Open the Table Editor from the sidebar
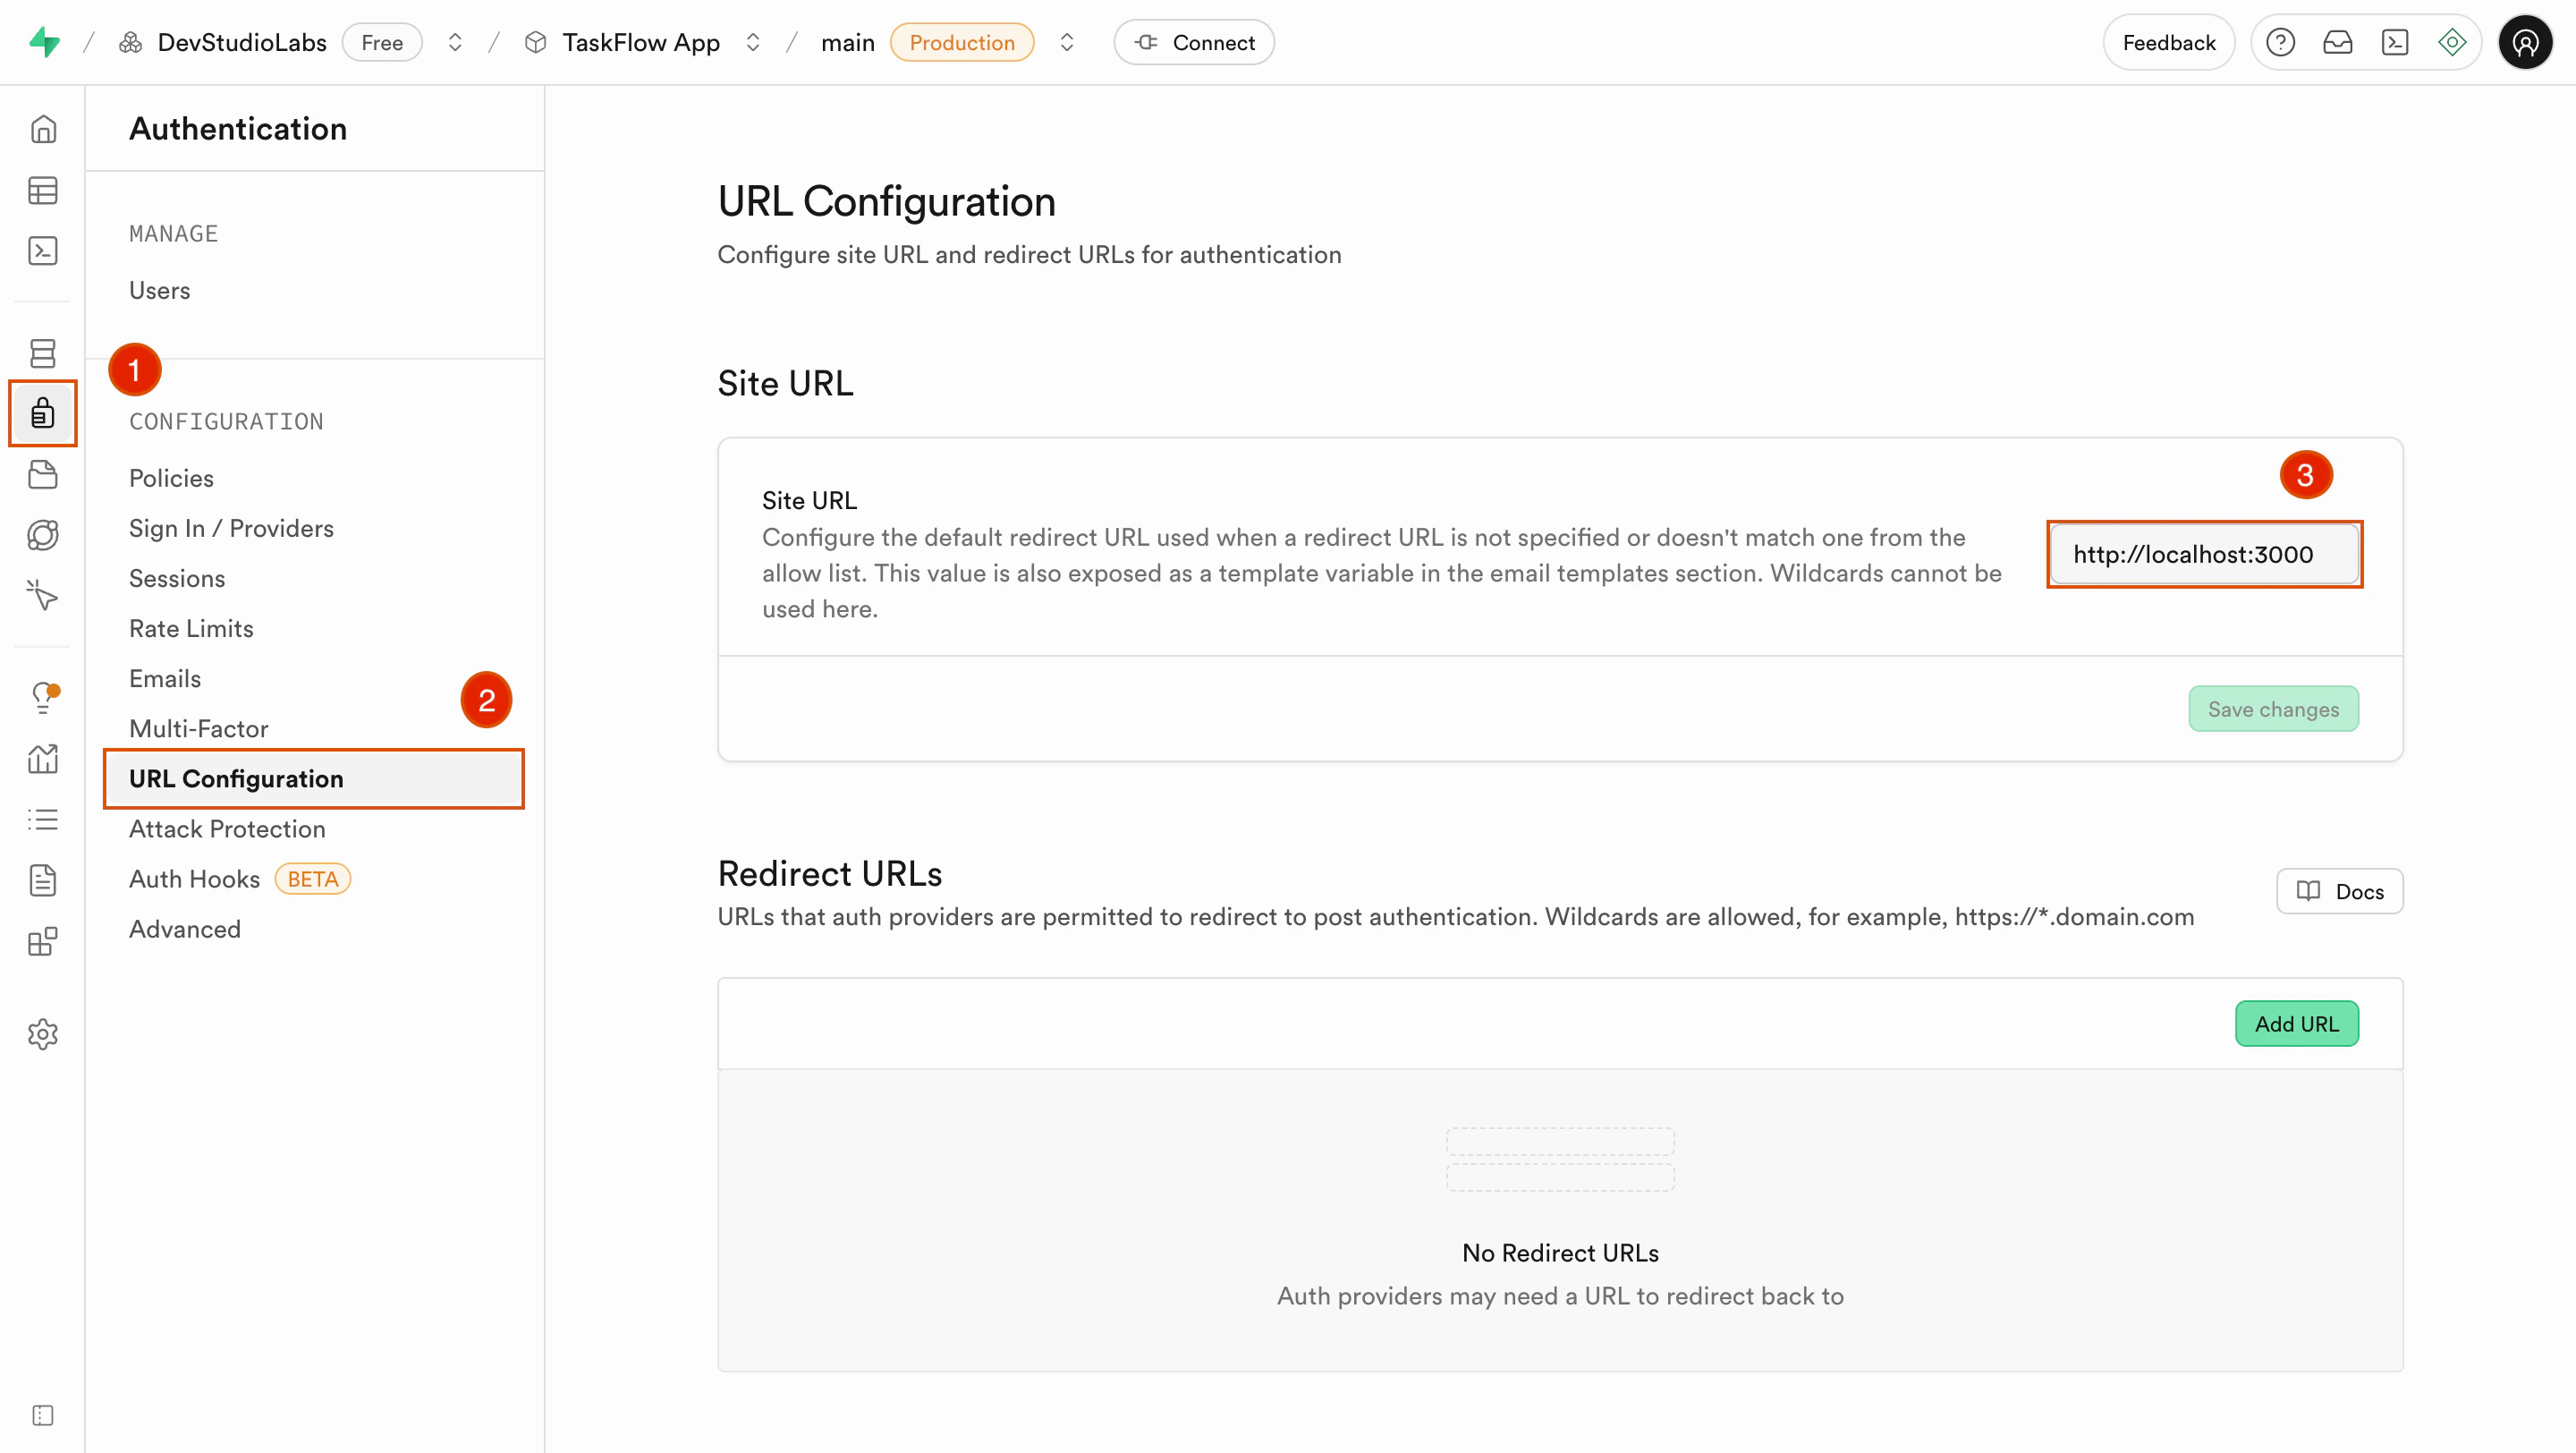The height and width of the screenshot is (1453, 2576). [43, 190]
